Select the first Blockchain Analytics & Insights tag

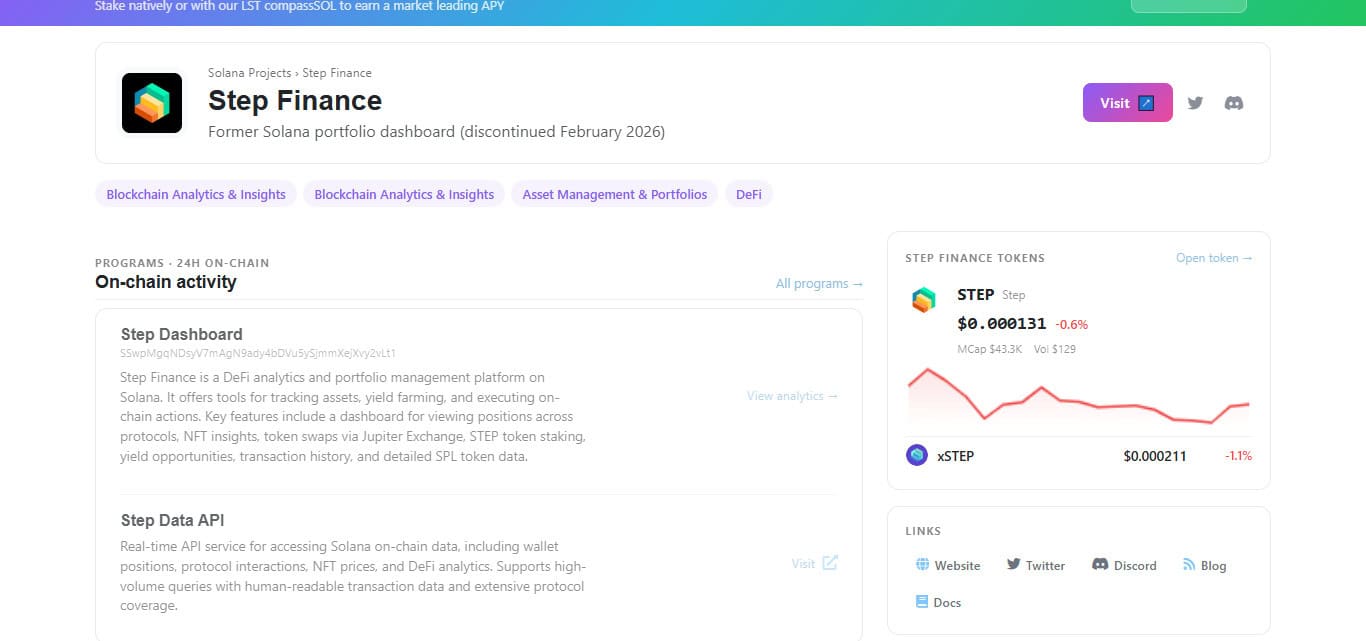[x=196, y=194]
